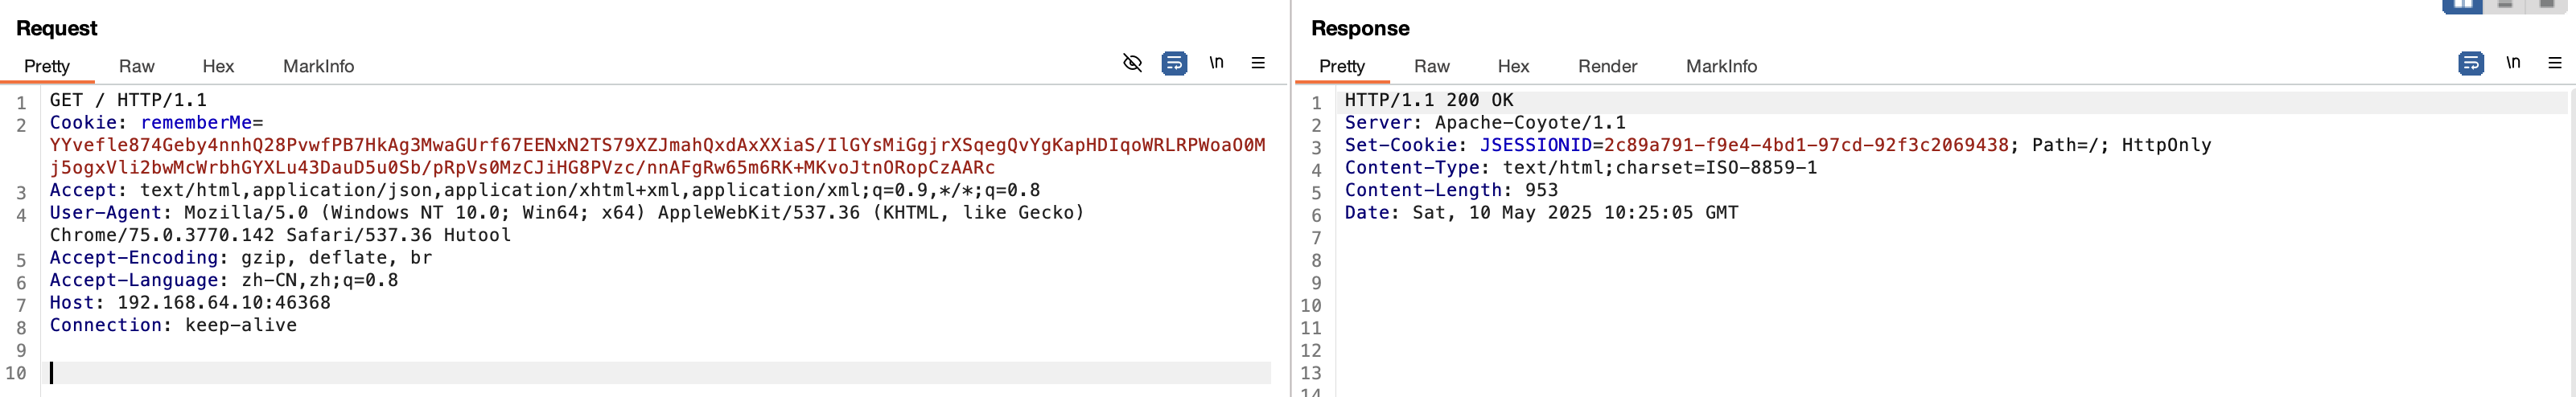Switch to the Request Raw tab
Screen dimensions: 2576x397
coord(137,66)
